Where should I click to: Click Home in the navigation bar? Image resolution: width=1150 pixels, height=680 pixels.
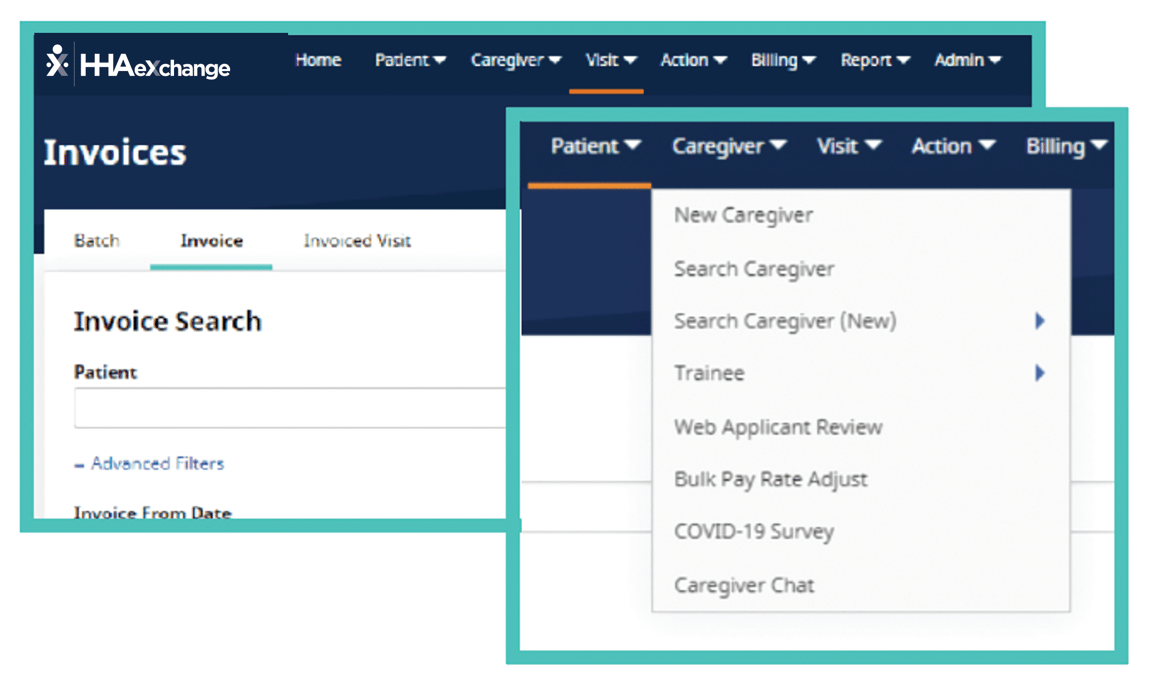click(x=317, y=60)
